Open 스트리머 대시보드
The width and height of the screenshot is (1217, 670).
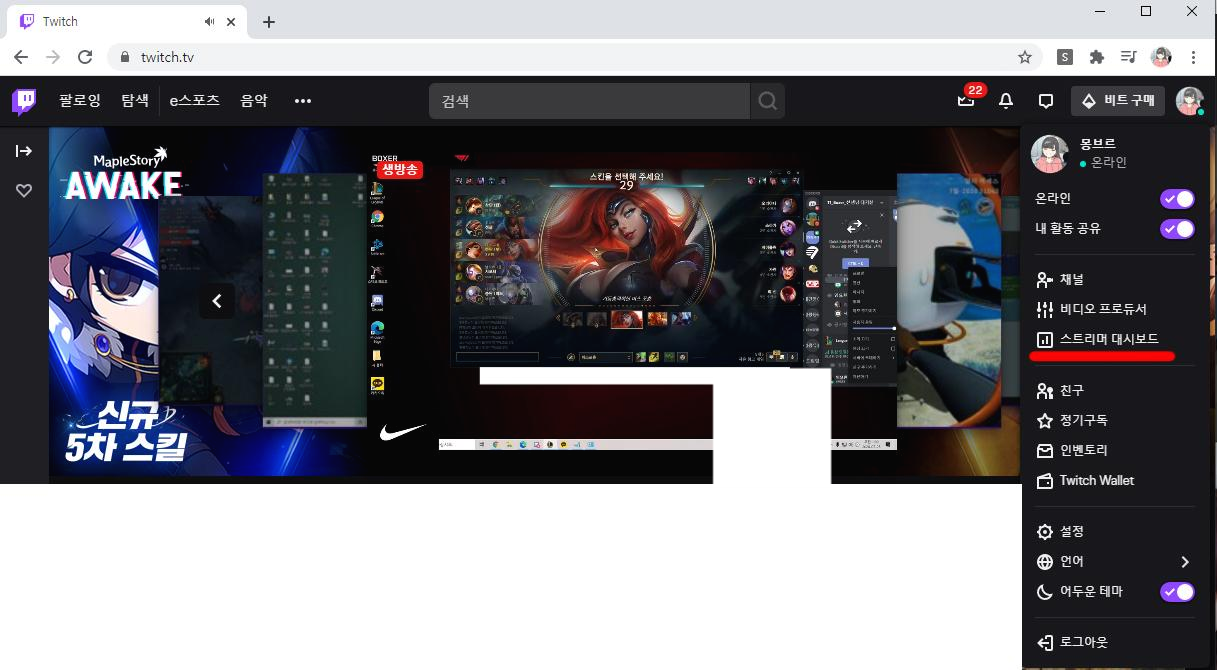pos(1114,340)
